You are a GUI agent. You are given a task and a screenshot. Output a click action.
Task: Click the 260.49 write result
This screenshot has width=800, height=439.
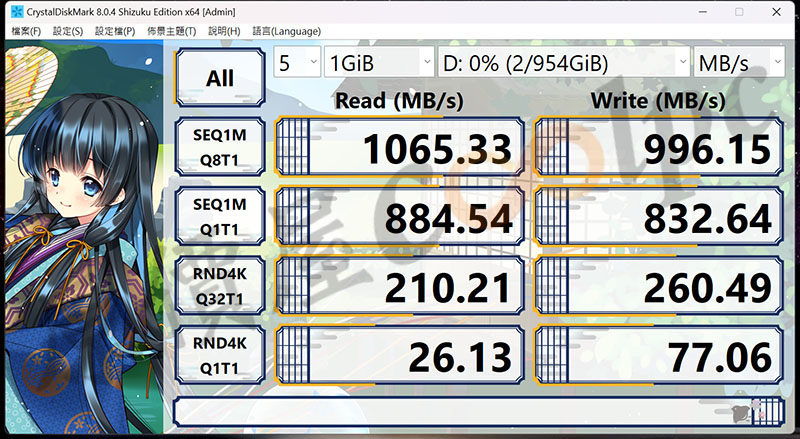(x=659, y=286)
